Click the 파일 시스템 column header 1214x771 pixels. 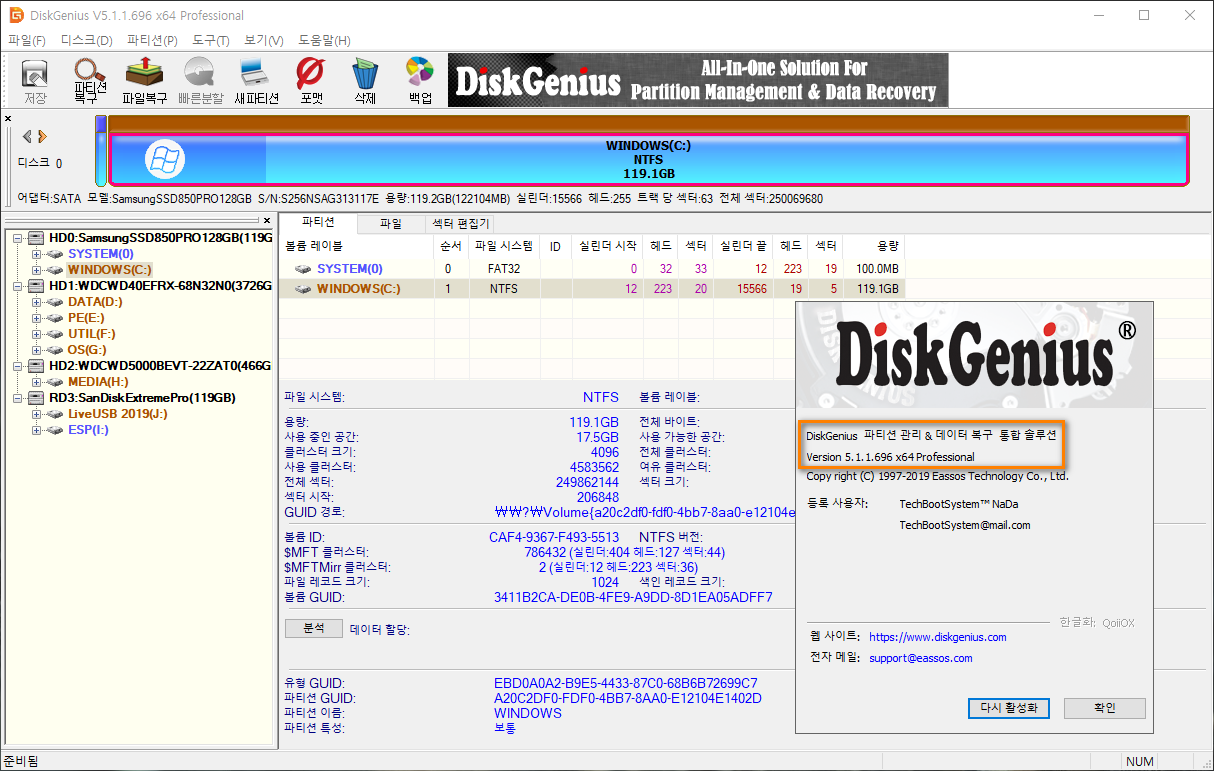503,246
